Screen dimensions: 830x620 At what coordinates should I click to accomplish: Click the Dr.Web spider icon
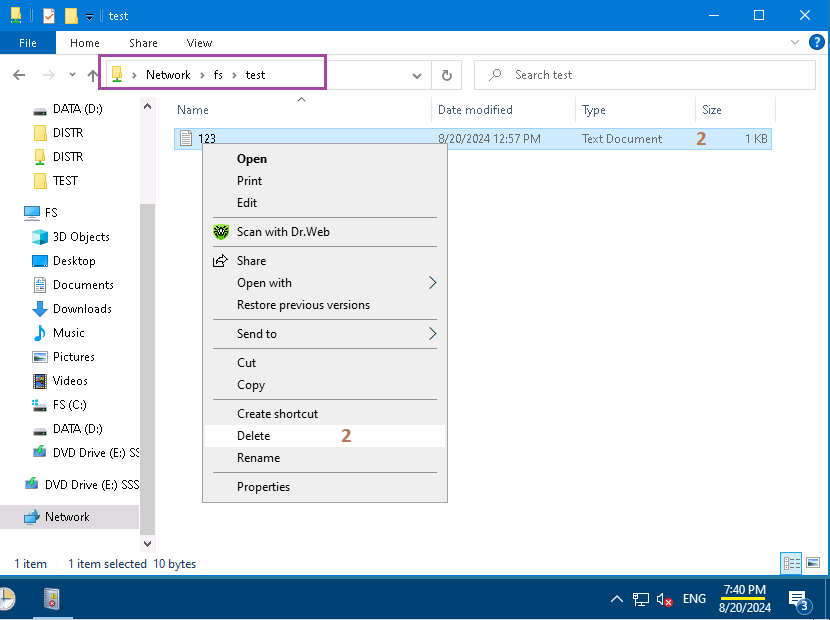pyautogui.click(x=221, y=232)
